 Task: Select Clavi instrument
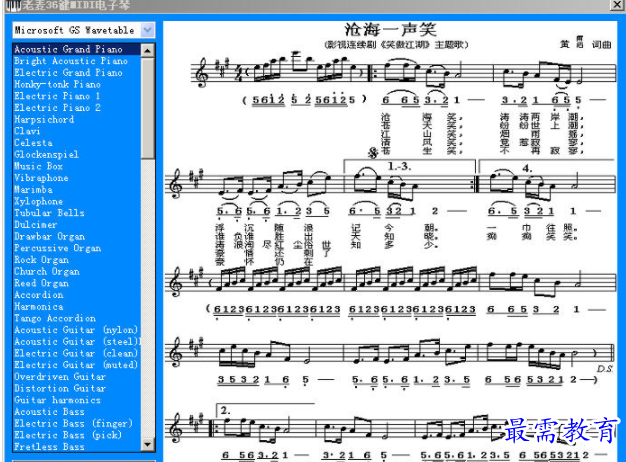coord(77,131)
